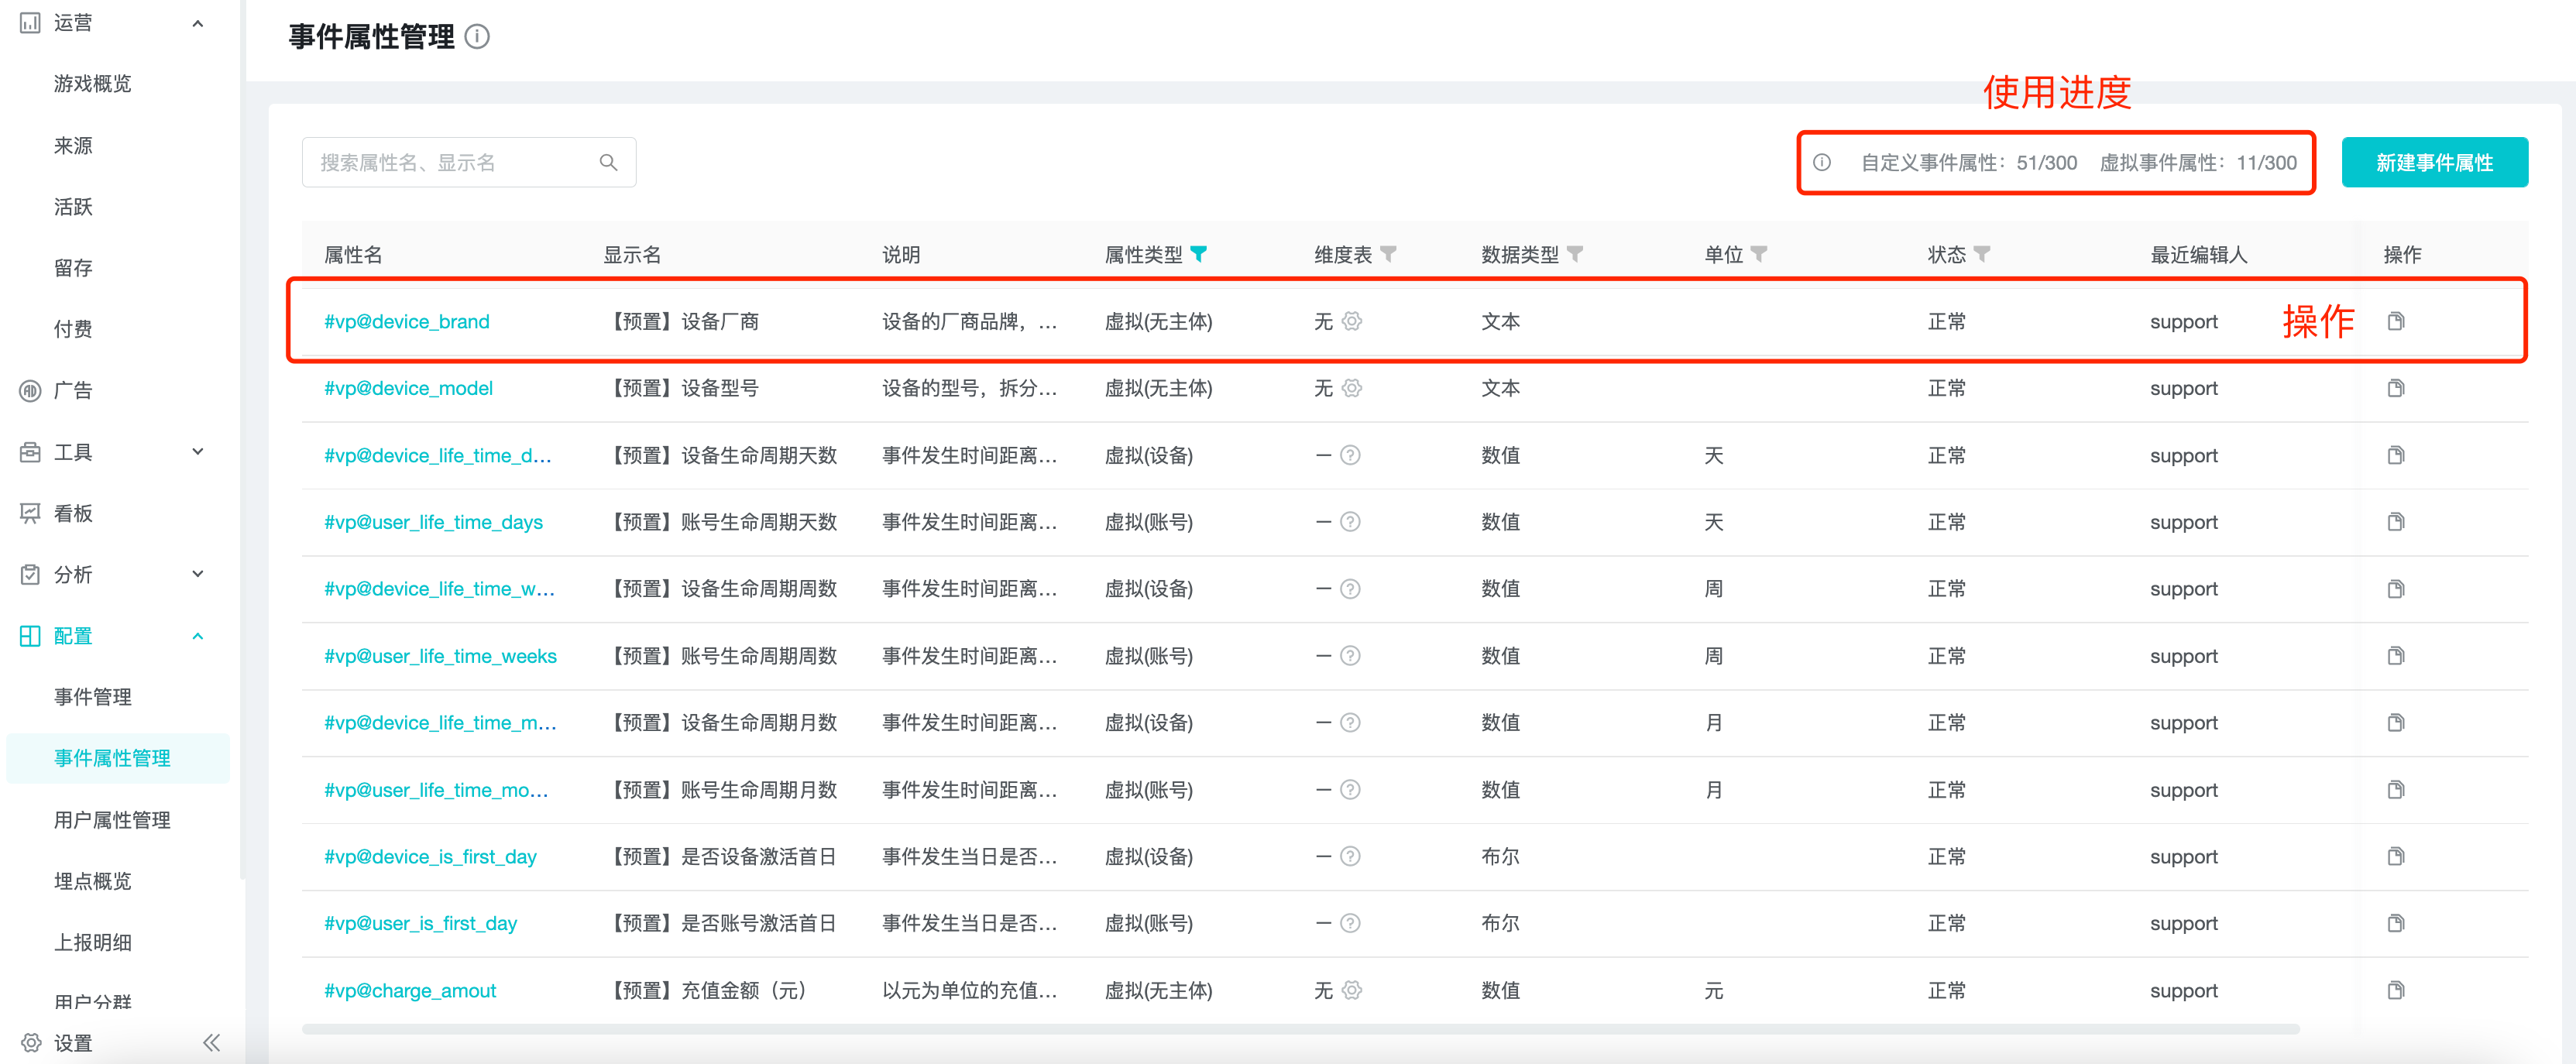Open the 状态 column filter funnel
The width and height of the screenshot is (2576, 1064).
point(1983,254)
